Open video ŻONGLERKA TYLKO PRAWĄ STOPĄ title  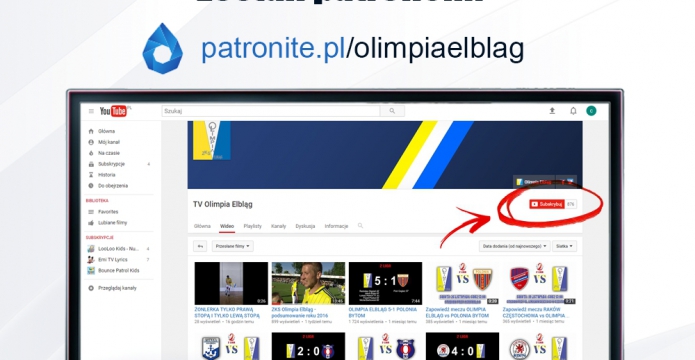pos(227,313)
